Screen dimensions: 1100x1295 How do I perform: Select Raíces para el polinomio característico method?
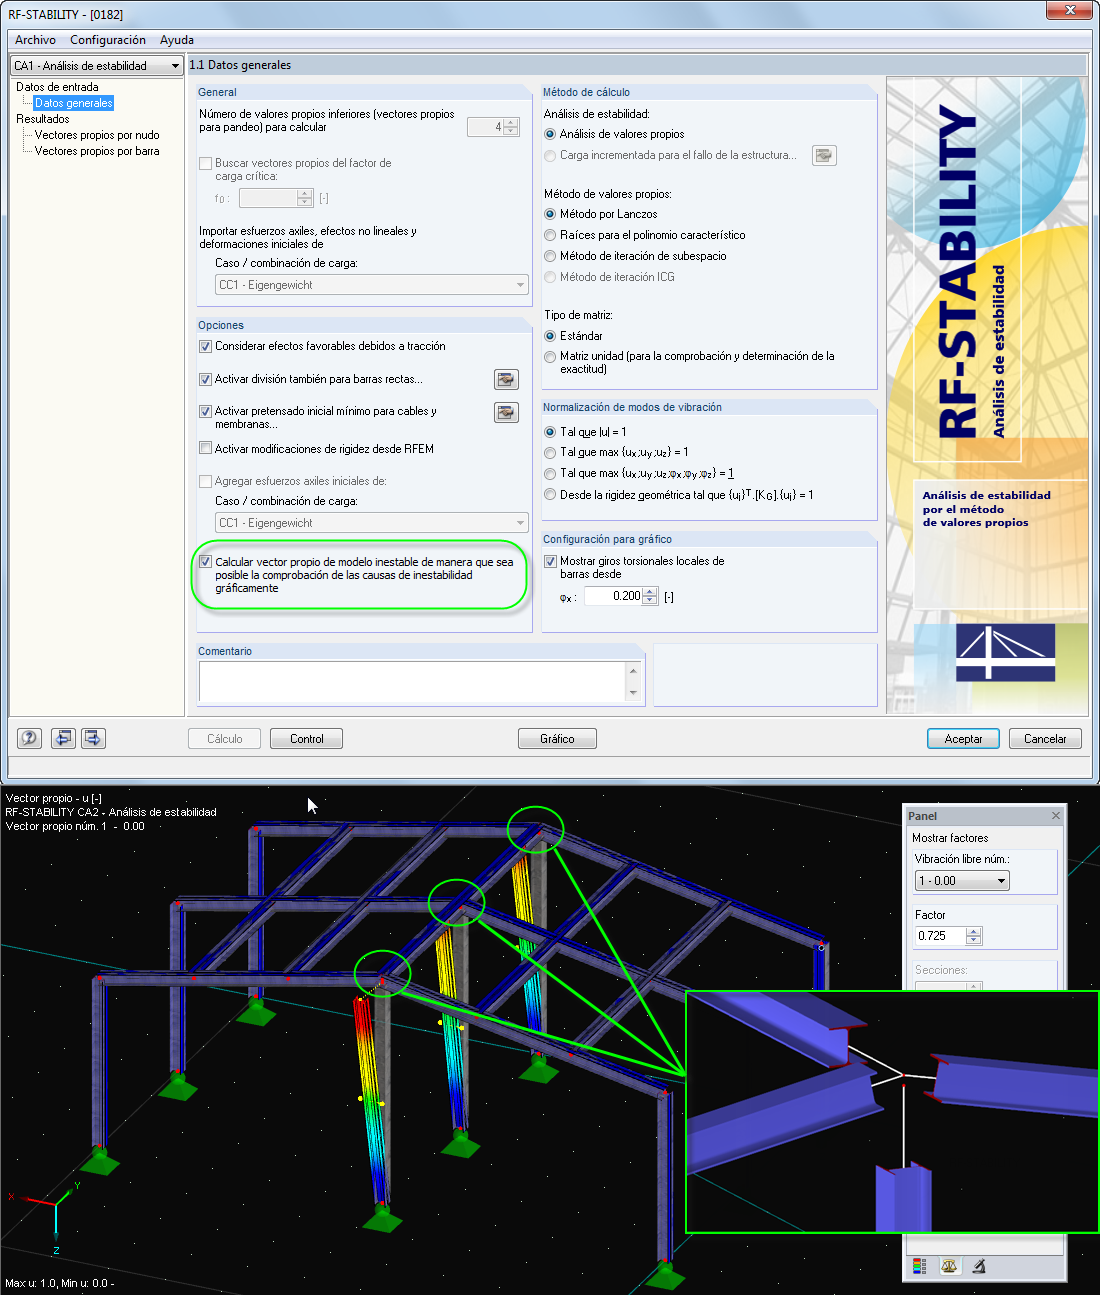pyautogui.click(x=550, y=234)
